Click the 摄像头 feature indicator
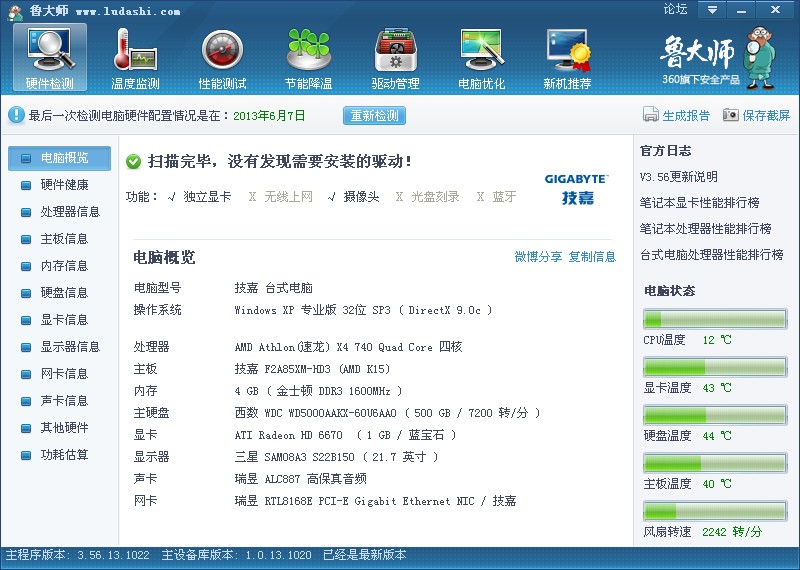Image resolution: width=800 pixels, height=570 pixels. 353,196
